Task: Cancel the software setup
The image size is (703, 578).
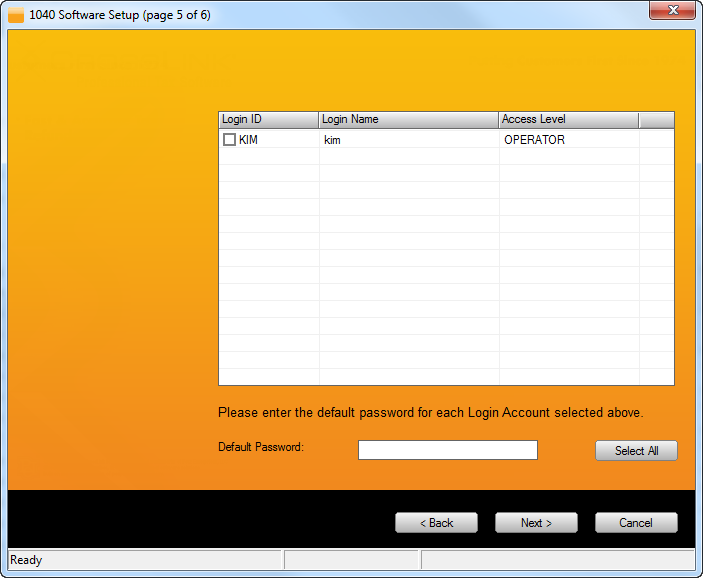Action: (x=636, y=523)
